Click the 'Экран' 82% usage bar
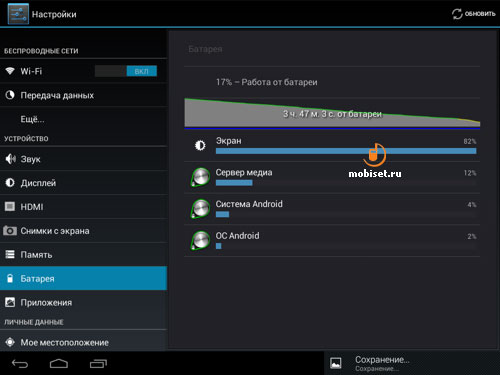 point(346,151)
